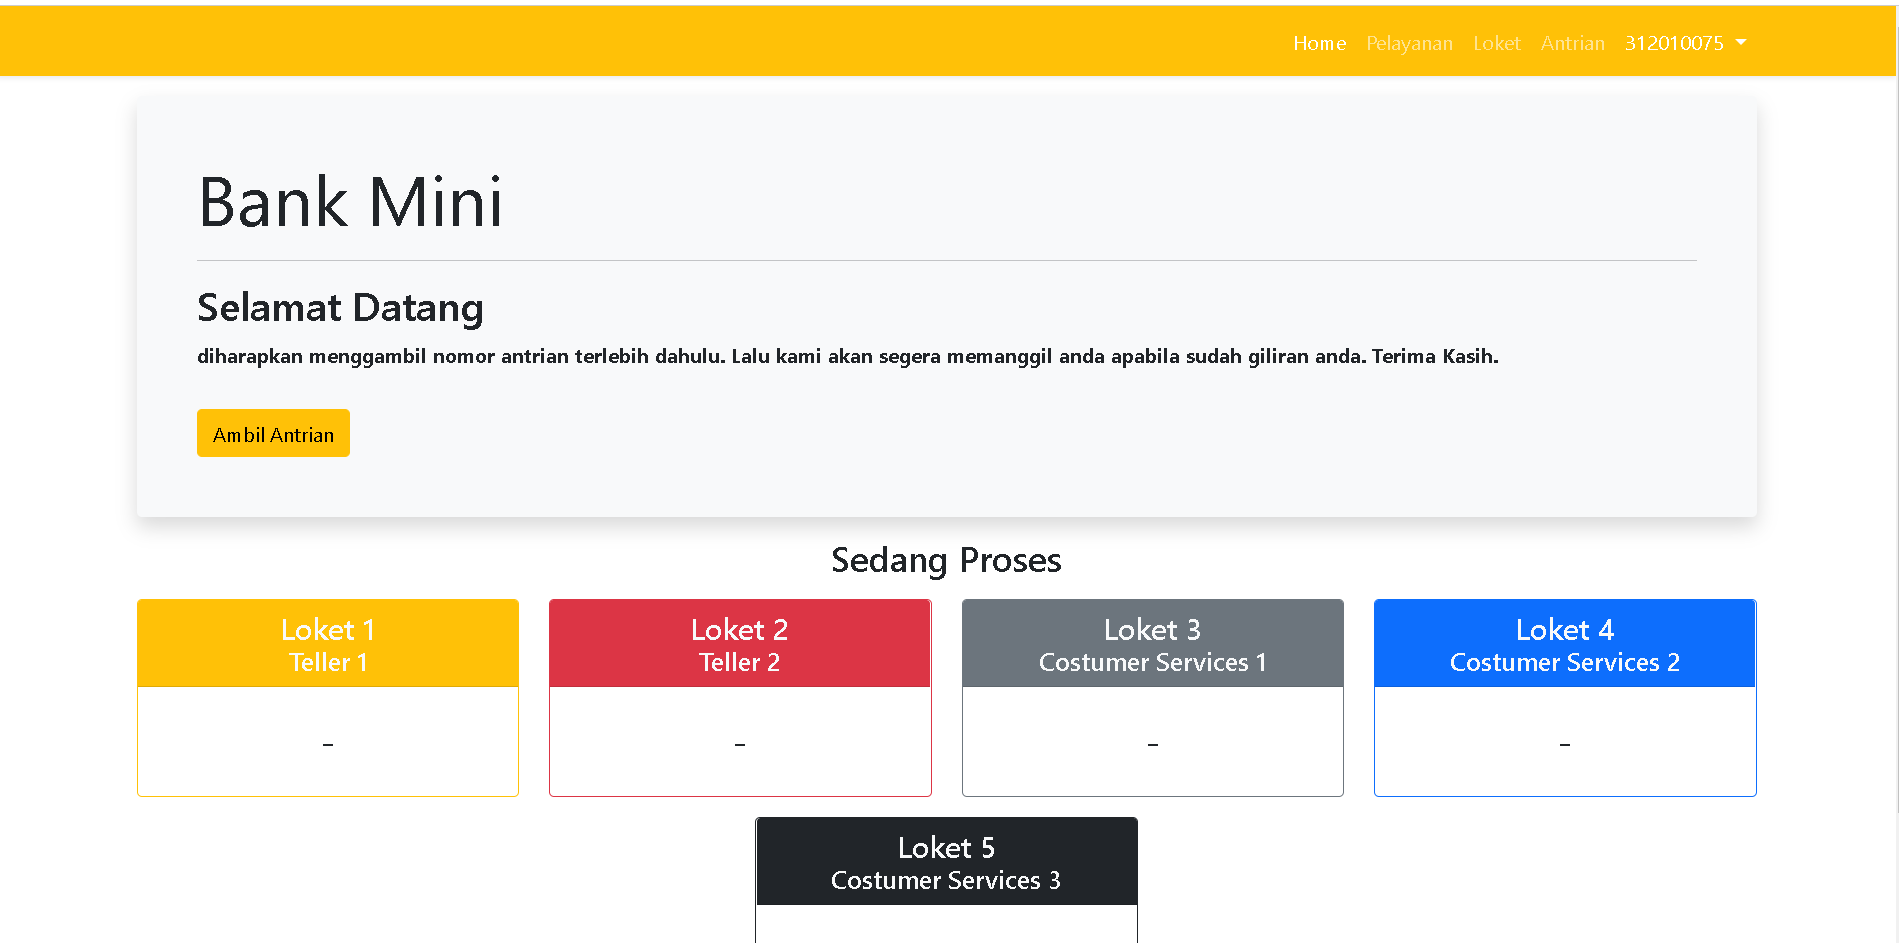Select Antrian in the navbar

(1572, 43)
